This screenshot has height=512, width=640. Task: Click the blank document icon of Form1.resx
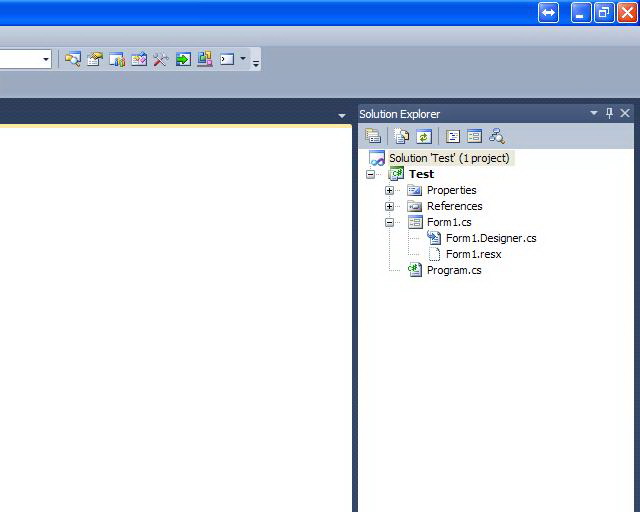(434, 254)
